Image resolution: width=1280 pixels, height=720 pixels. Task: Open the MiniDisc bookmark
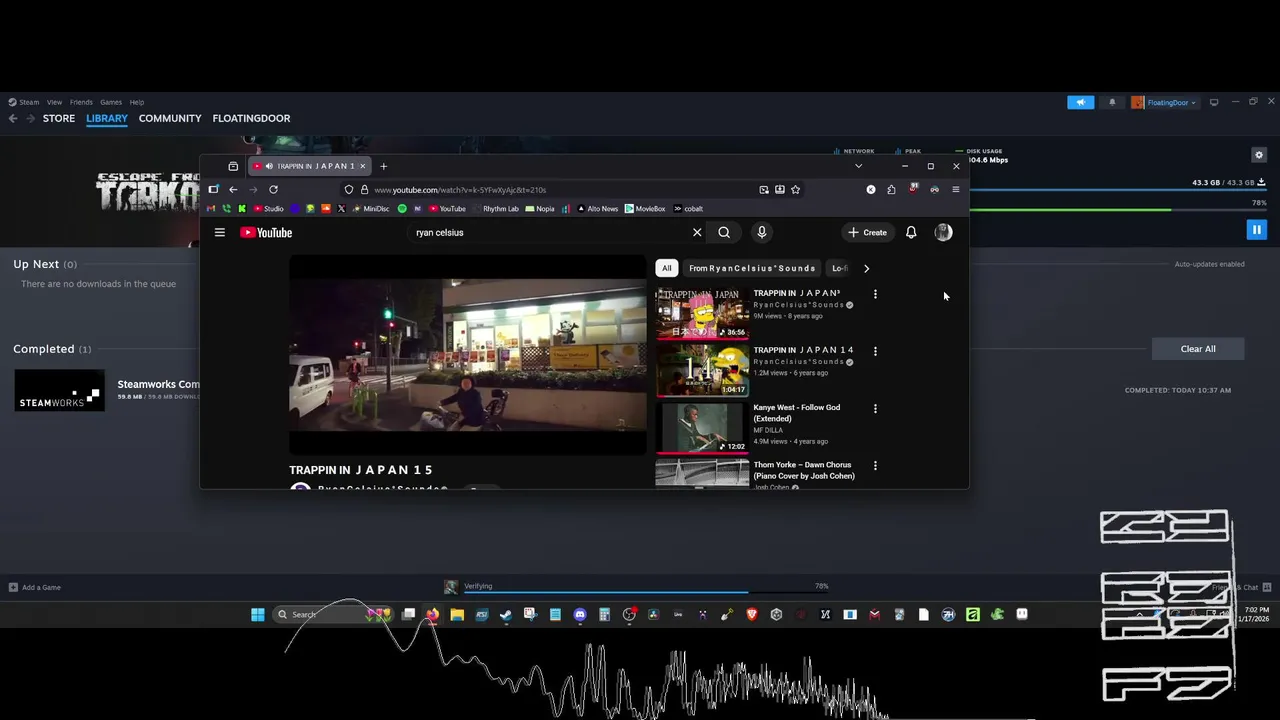coord(370,209)
